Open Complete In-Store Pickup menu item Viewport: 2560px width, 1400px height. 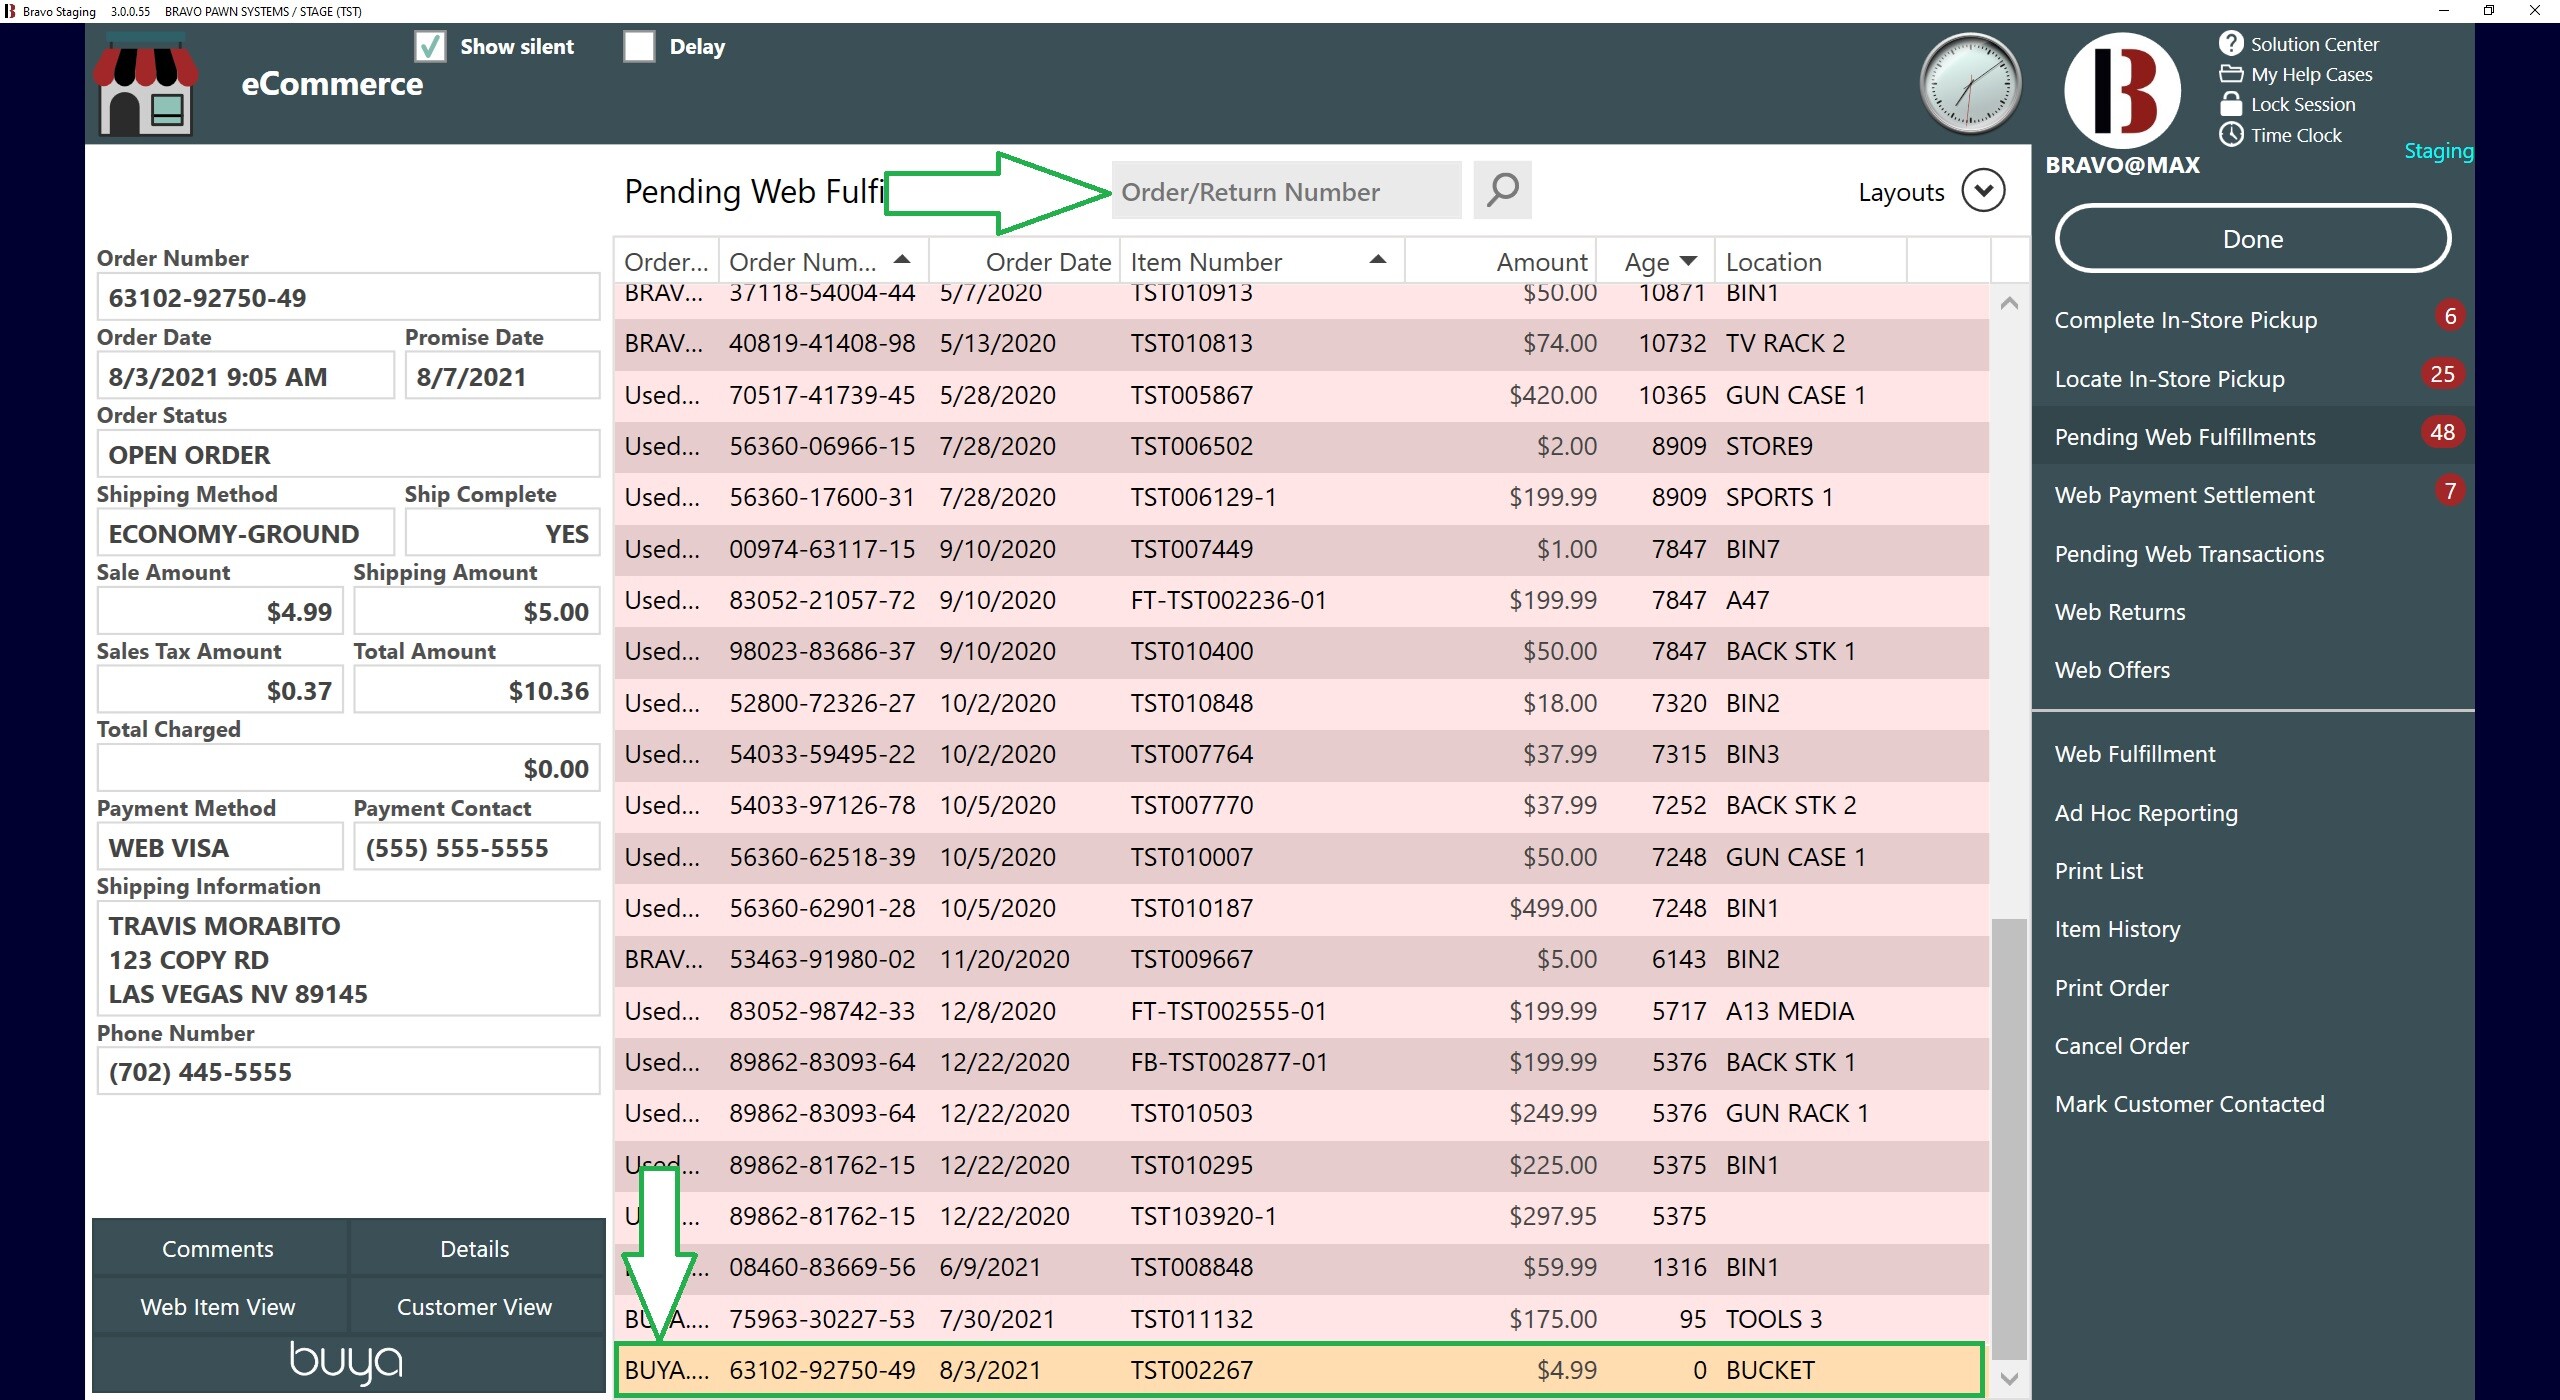pyautogui.click(x=2185, y=320)
